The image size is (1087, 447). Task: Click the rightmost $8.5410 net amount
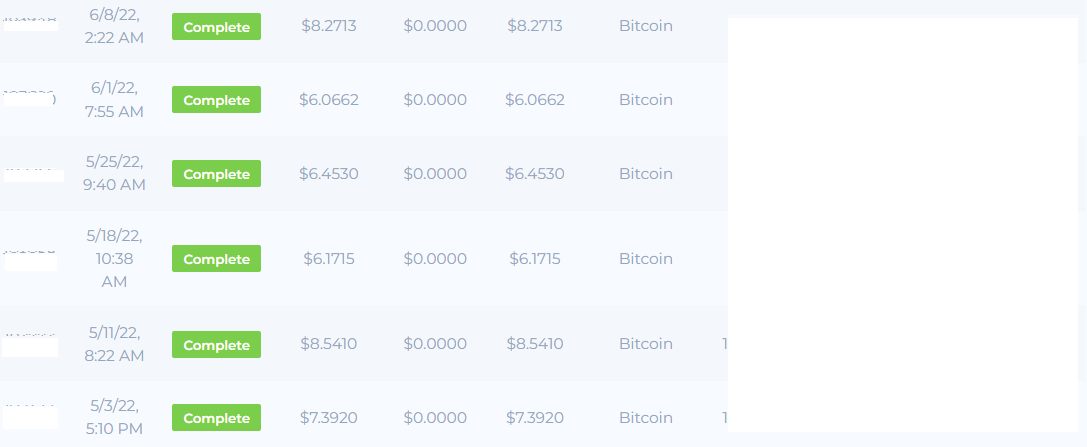pyautogui.click(x=535, y=344)
